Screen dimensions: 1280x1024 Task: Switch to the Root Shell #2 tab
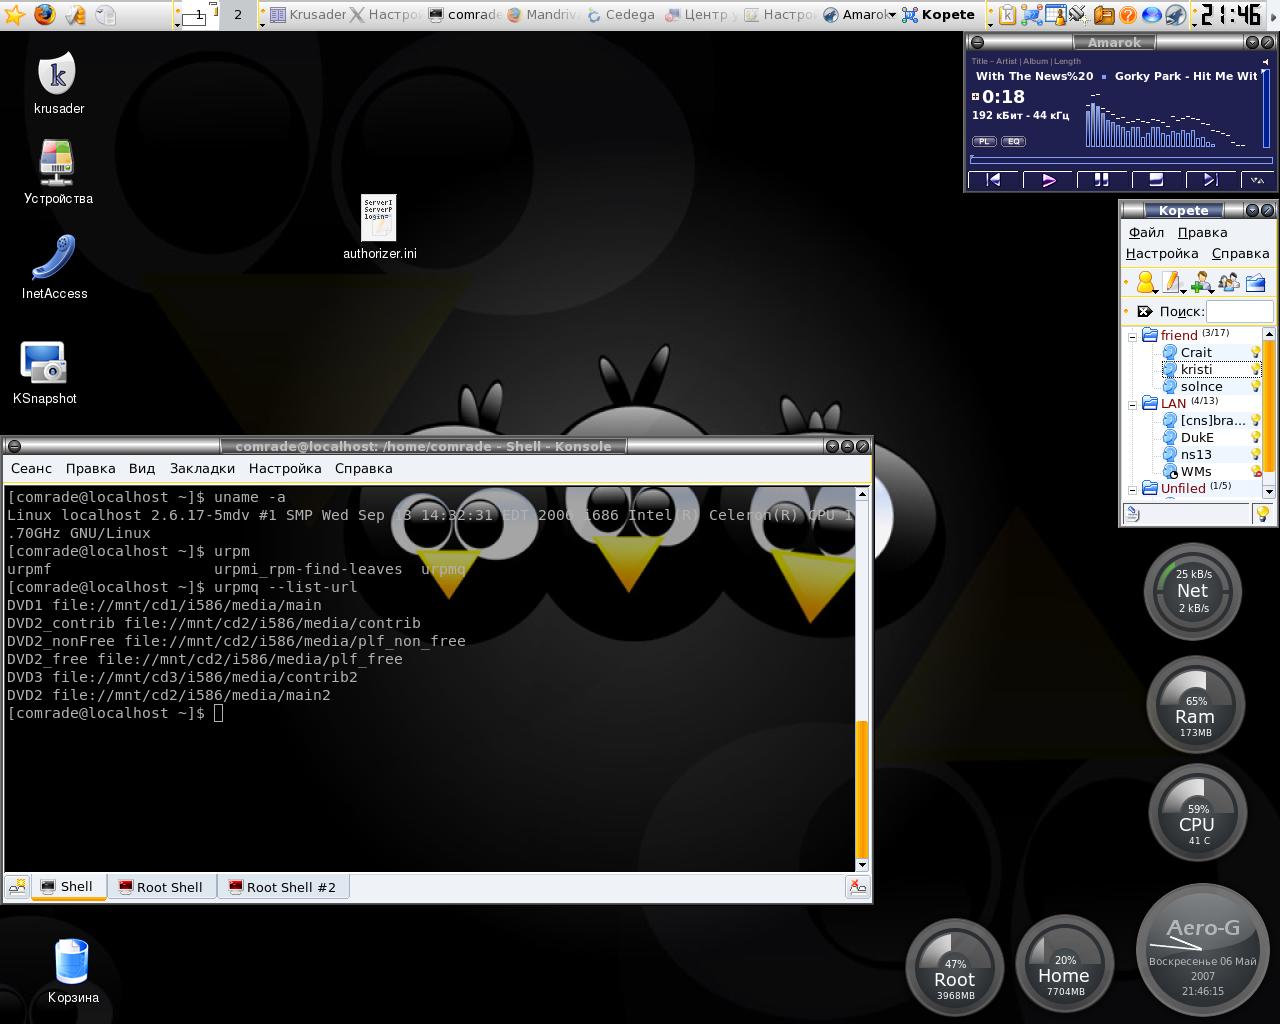[282, 887]
